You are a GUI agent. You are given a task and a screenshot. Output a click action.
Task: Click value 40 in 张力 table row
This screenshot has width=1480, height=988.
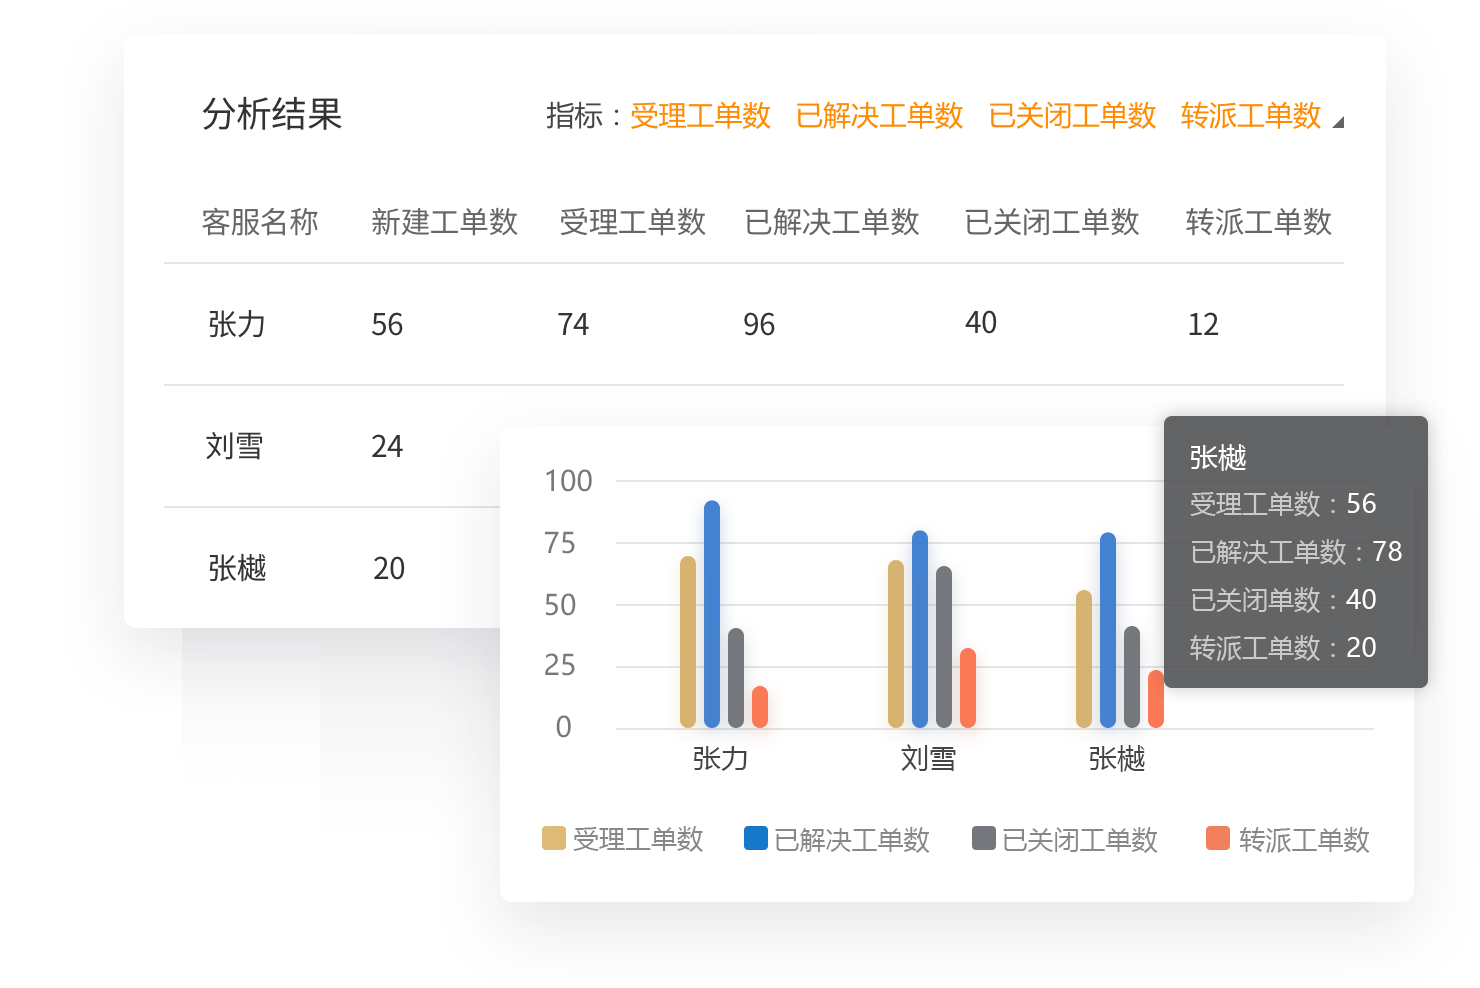coord(981,323)
